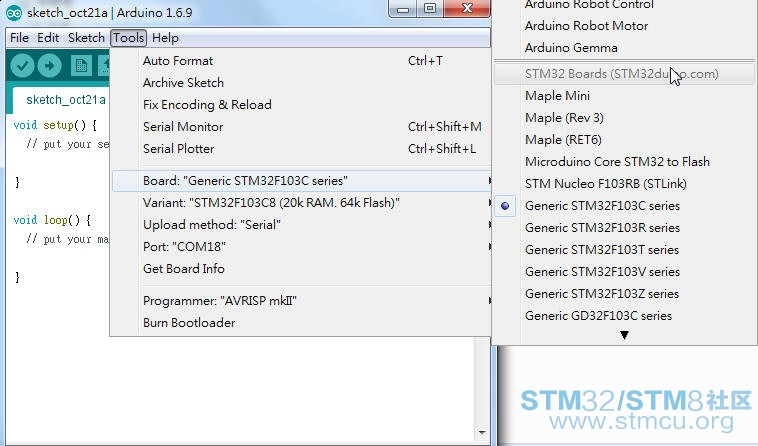Open the Sketch menu

click(86, 38)
